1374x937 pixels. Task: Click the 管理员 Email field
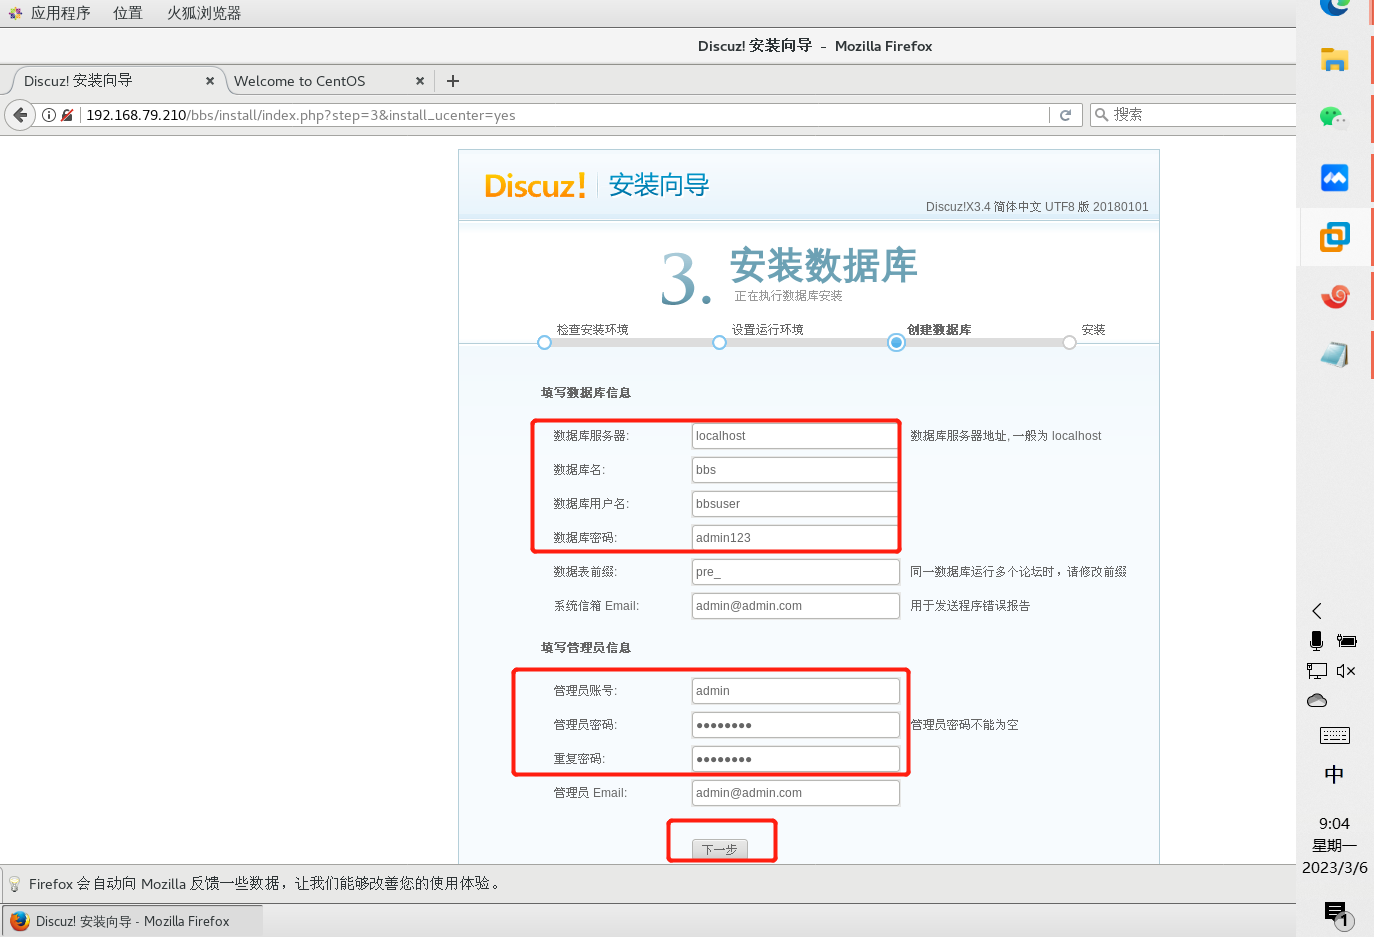pos(796,793)
